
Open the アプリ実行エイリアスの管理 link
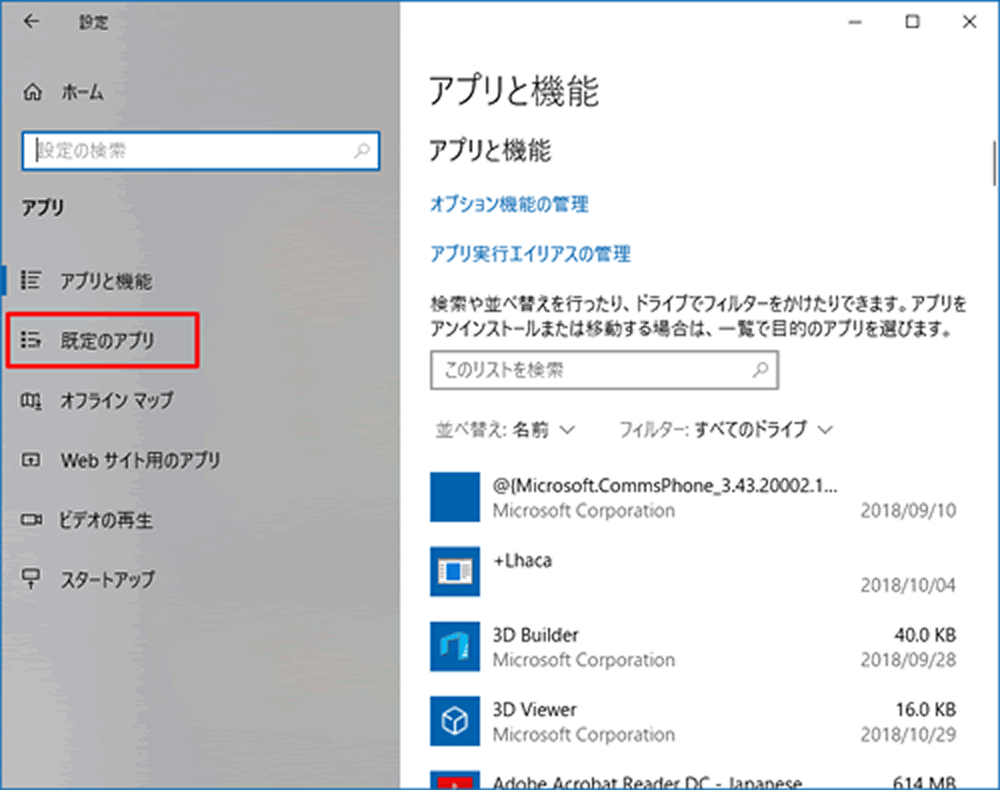click(x=530, y=254)
